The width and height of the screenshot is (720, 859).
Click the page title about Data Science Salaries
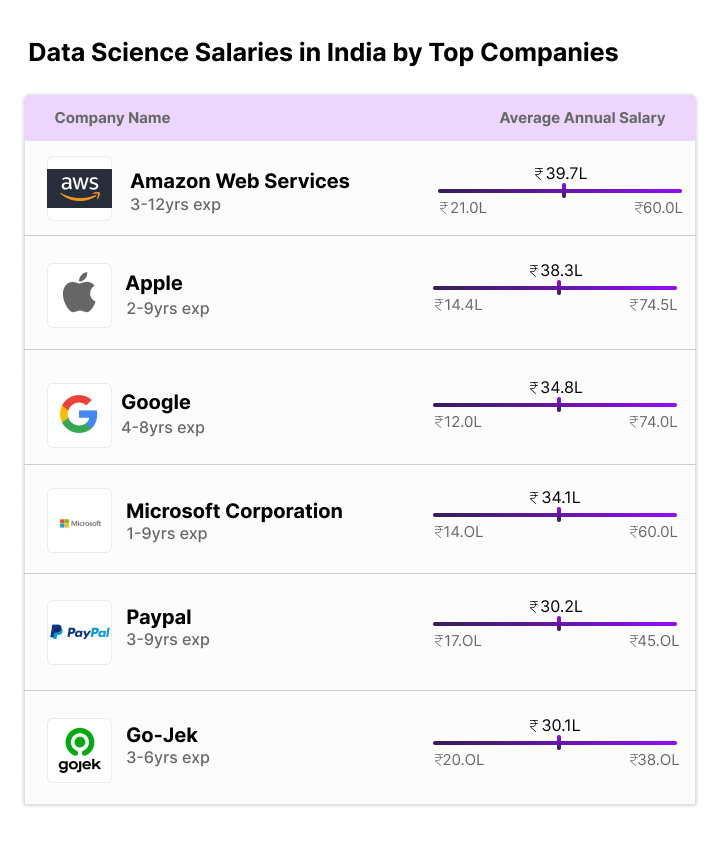pyautogui.click(x=323, y=53)
